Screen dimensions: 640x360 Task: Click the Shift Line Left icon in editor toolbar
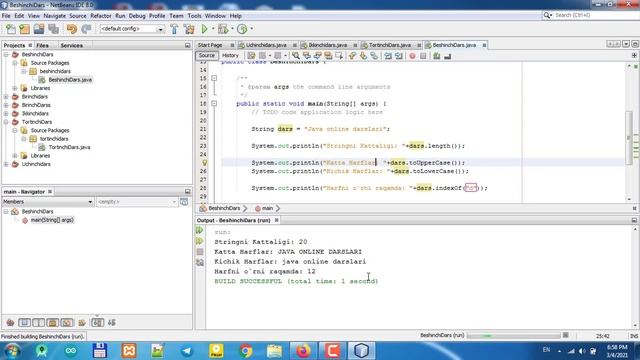pos(388,56)
